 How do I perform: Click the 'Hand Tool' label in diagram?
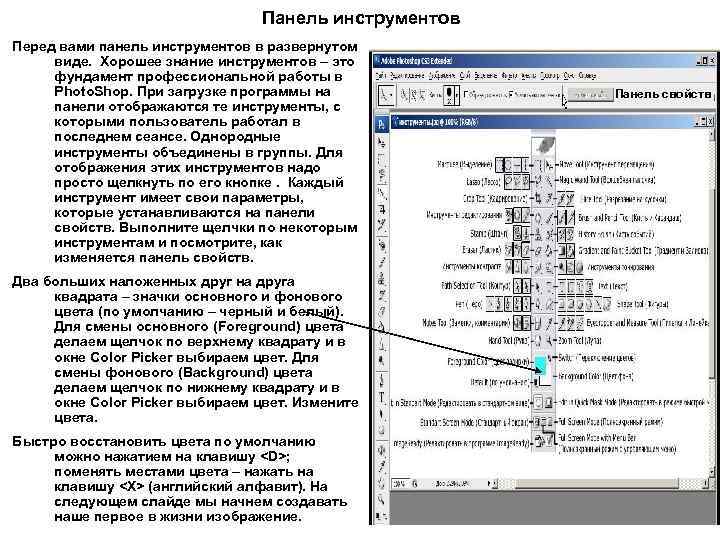click(509, 341)
